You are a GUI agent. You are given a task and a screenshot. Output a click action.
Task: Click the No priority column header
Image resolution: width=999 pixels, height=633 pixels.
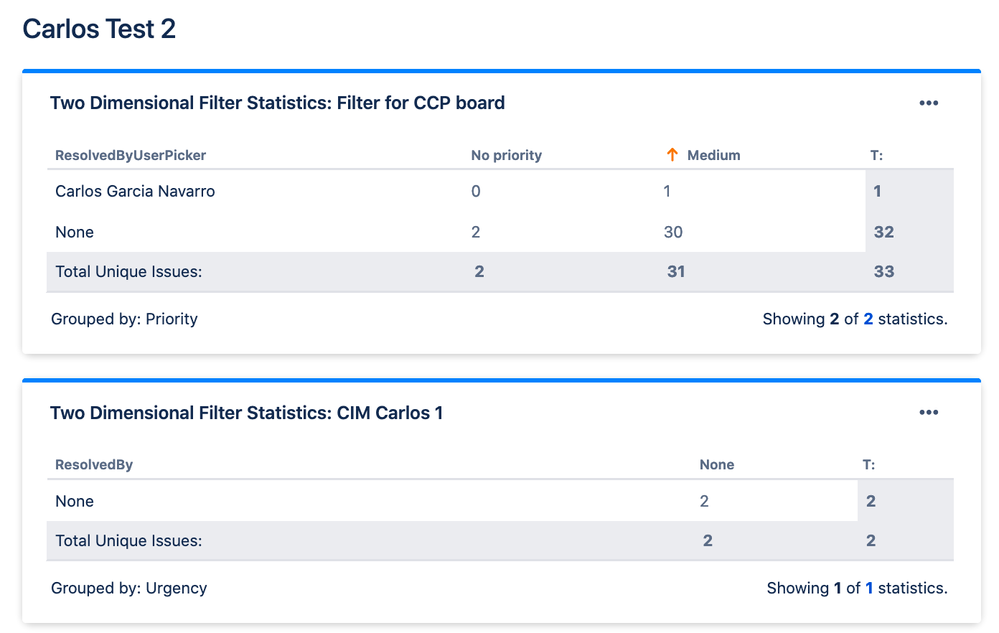[506, 155]
